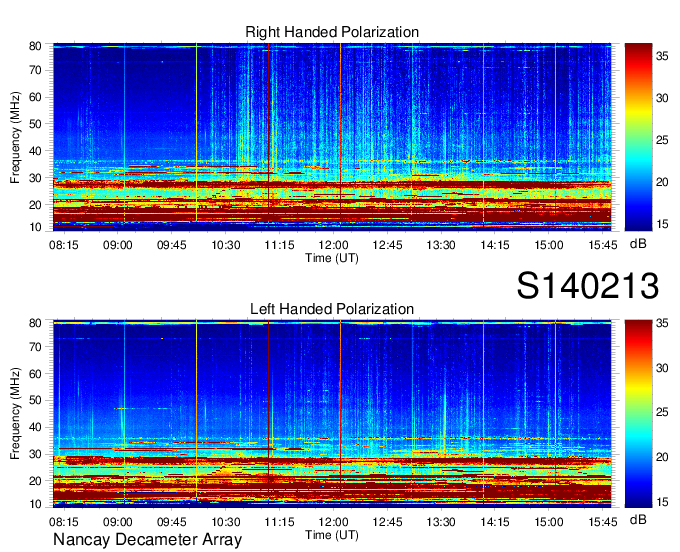
Task: Click 09:45 tick on Left Handed time axis
Action: [x=171, y=522]
